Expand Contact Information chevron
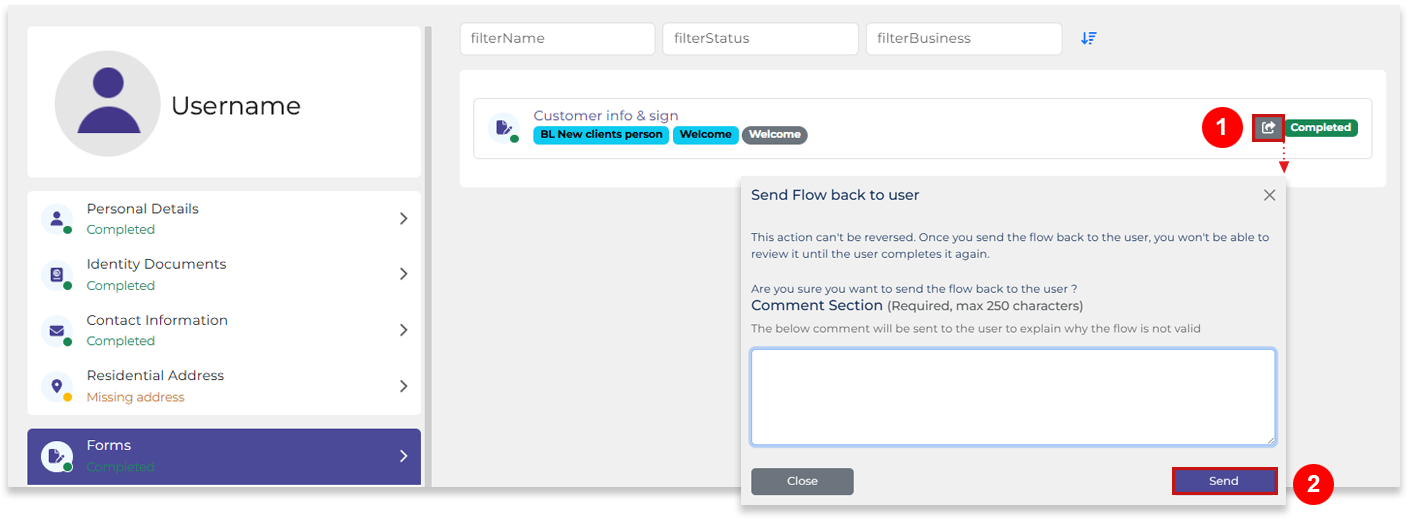The image size is (1415, 531). (404, 330)
